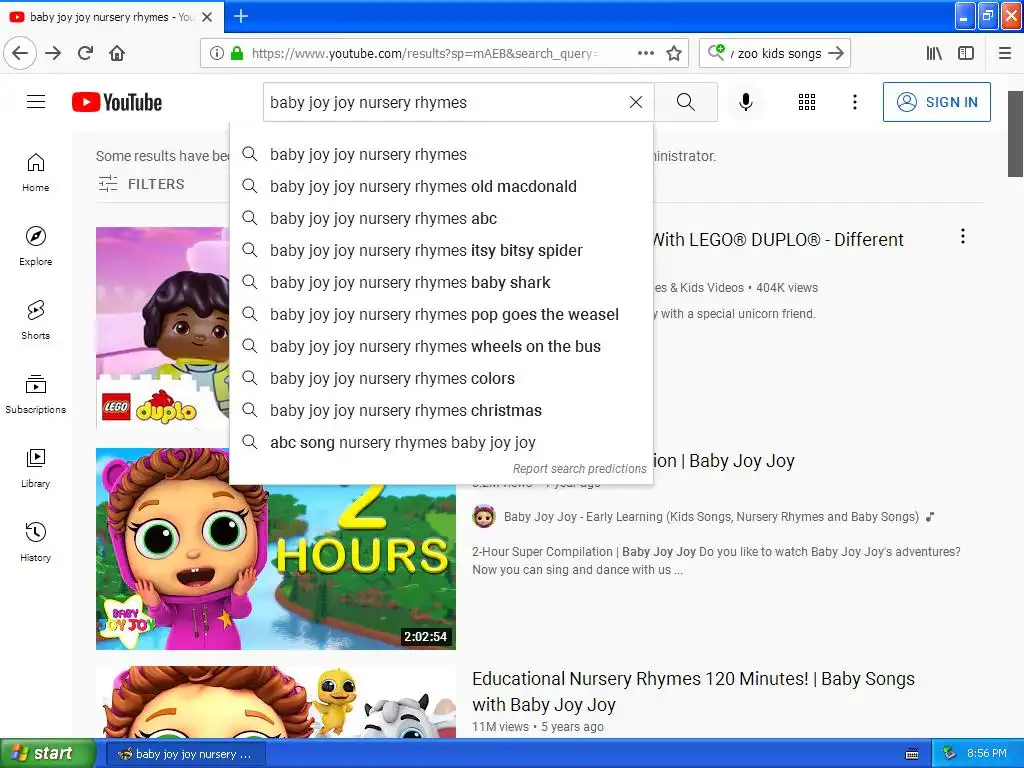The image size is (1024, 768).
Task: Clear the YouTube search box text
Action: tap(635, 102)
